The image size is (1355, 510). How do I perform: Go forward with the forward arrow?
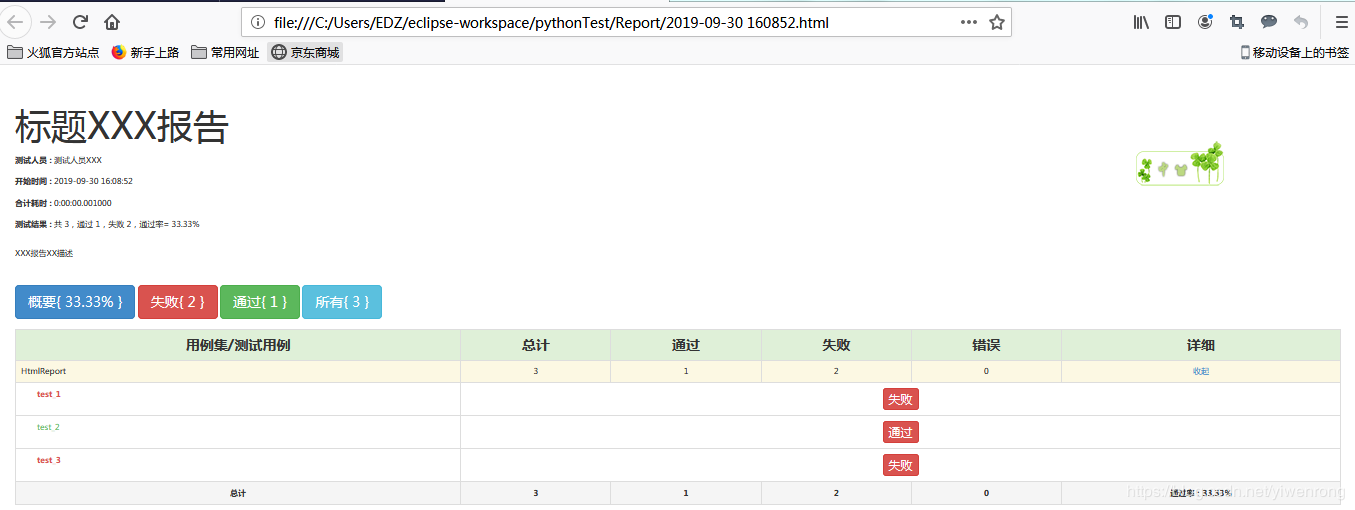point(48,22)
